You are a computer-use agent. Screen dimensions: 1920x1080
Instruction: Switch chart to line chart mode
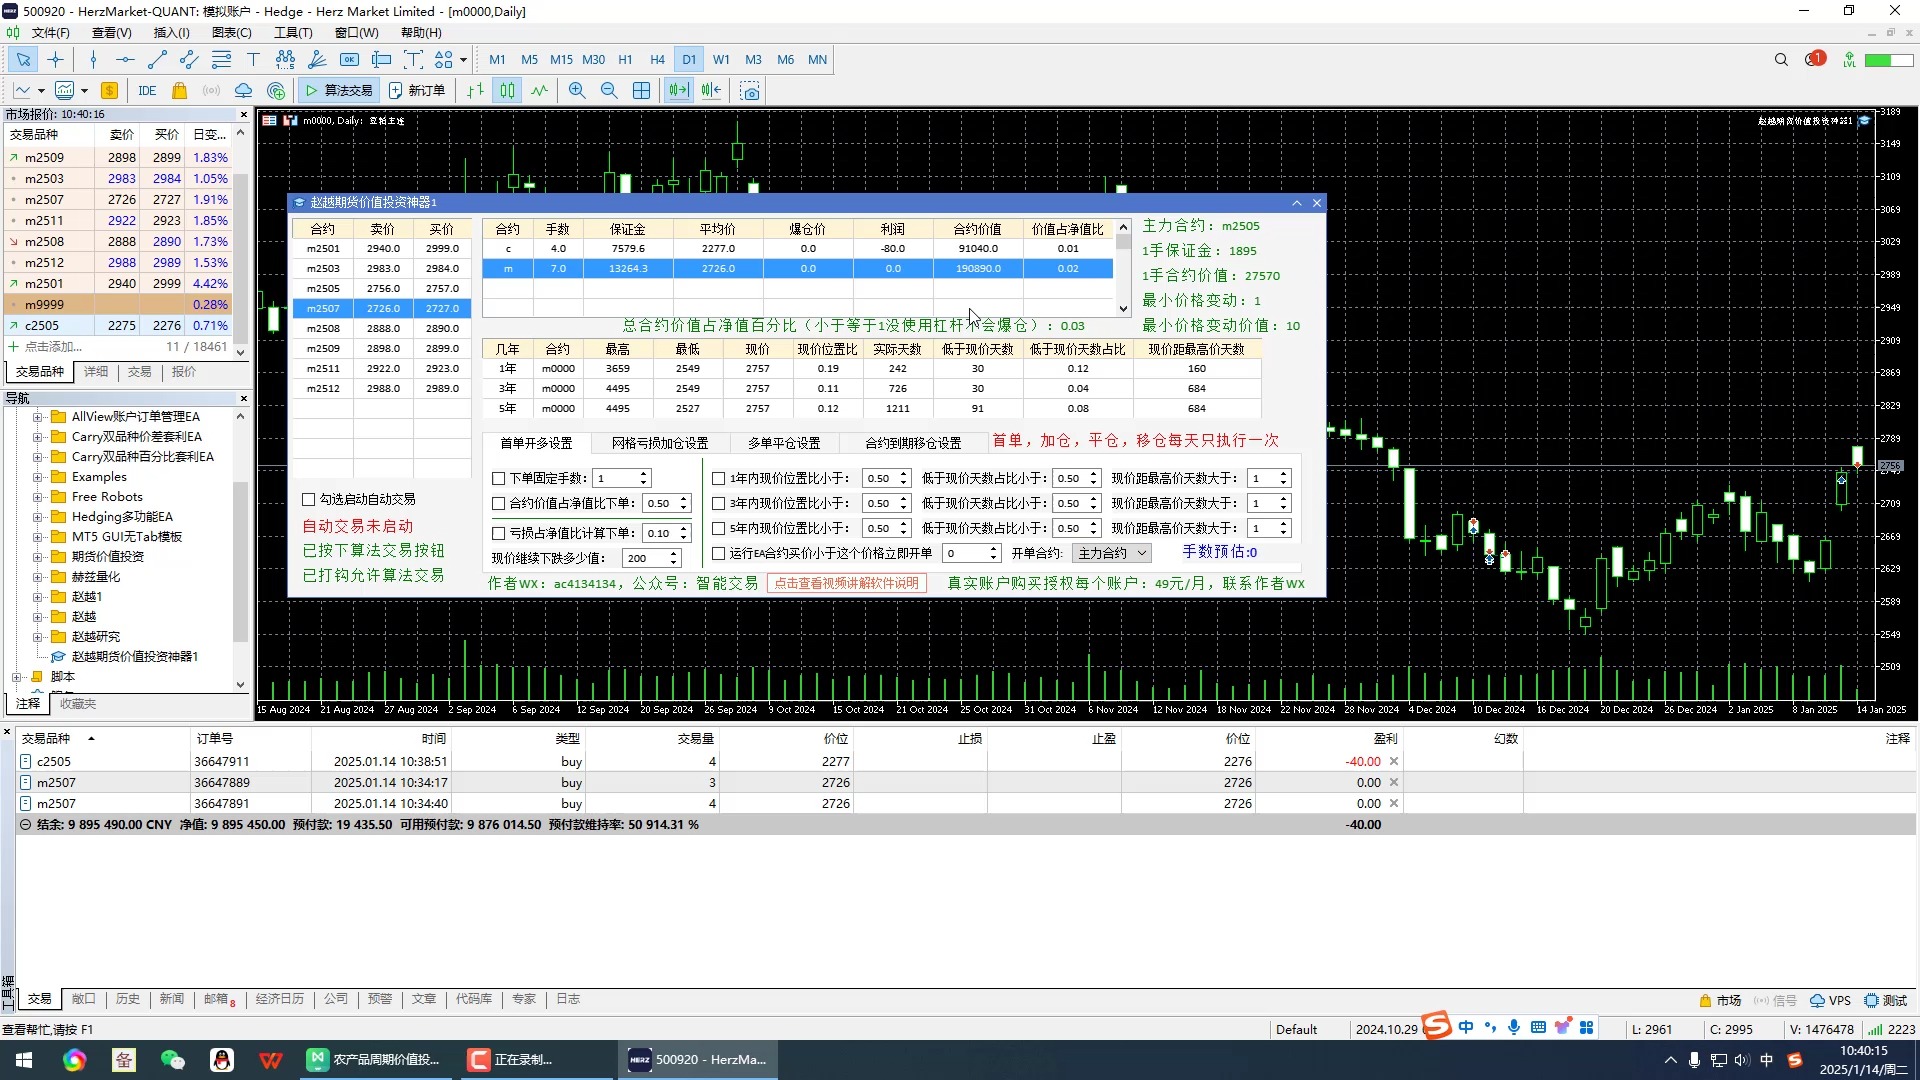point(539,91)
